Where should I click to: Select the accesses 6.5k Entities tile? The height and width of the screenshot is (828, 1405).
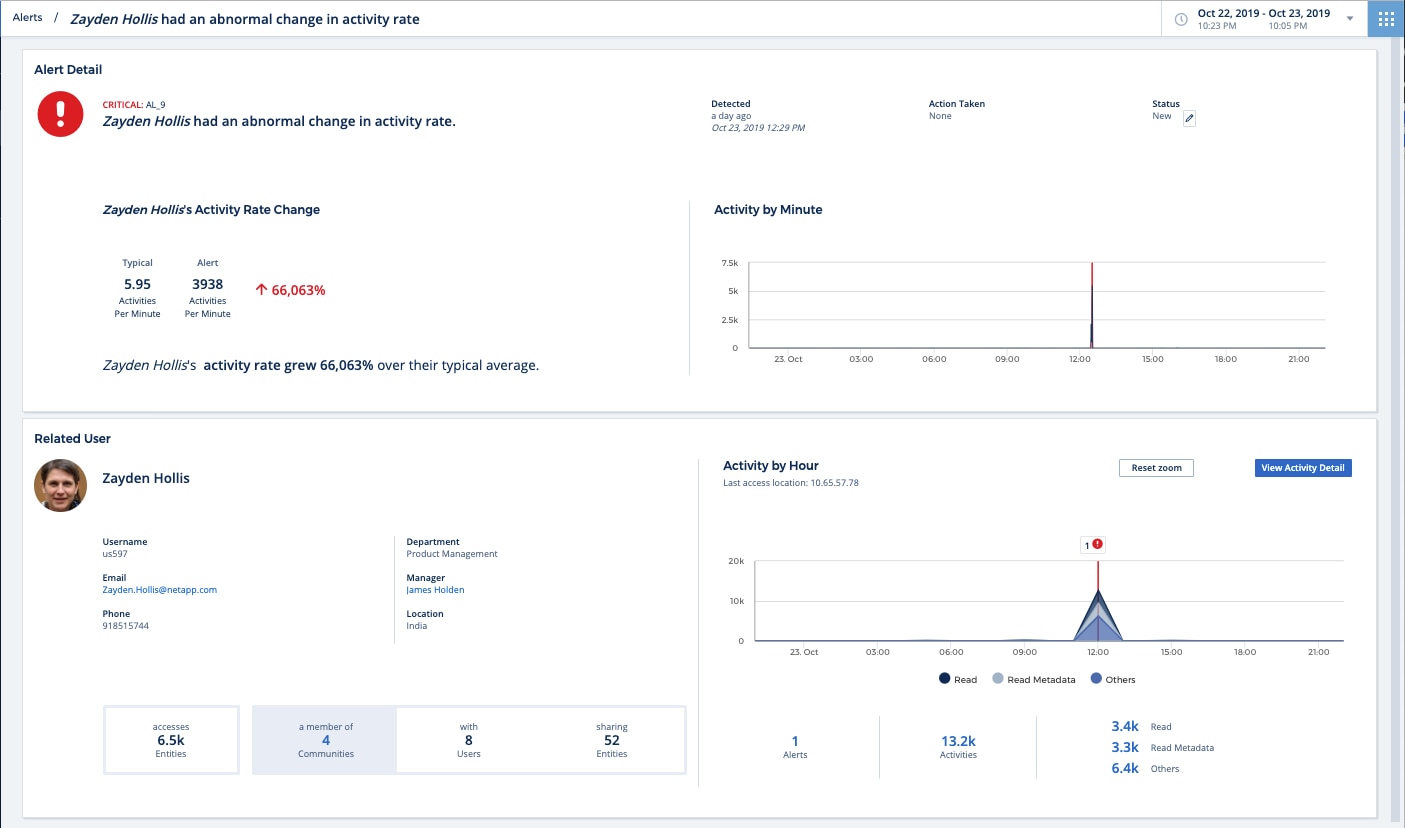[171, 740]
